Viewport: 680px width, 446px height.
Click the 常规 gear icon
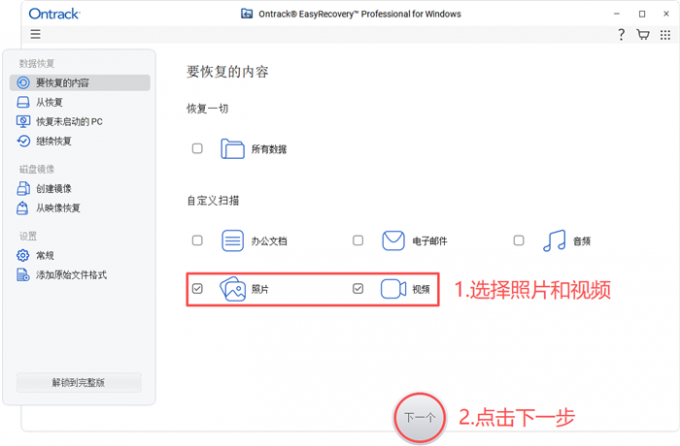[x=23, y=255]
